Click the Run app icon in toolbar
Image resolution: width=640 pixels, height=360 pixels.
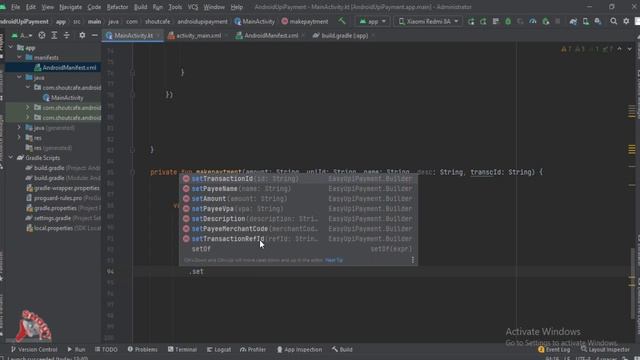click(x=471, y=21)
